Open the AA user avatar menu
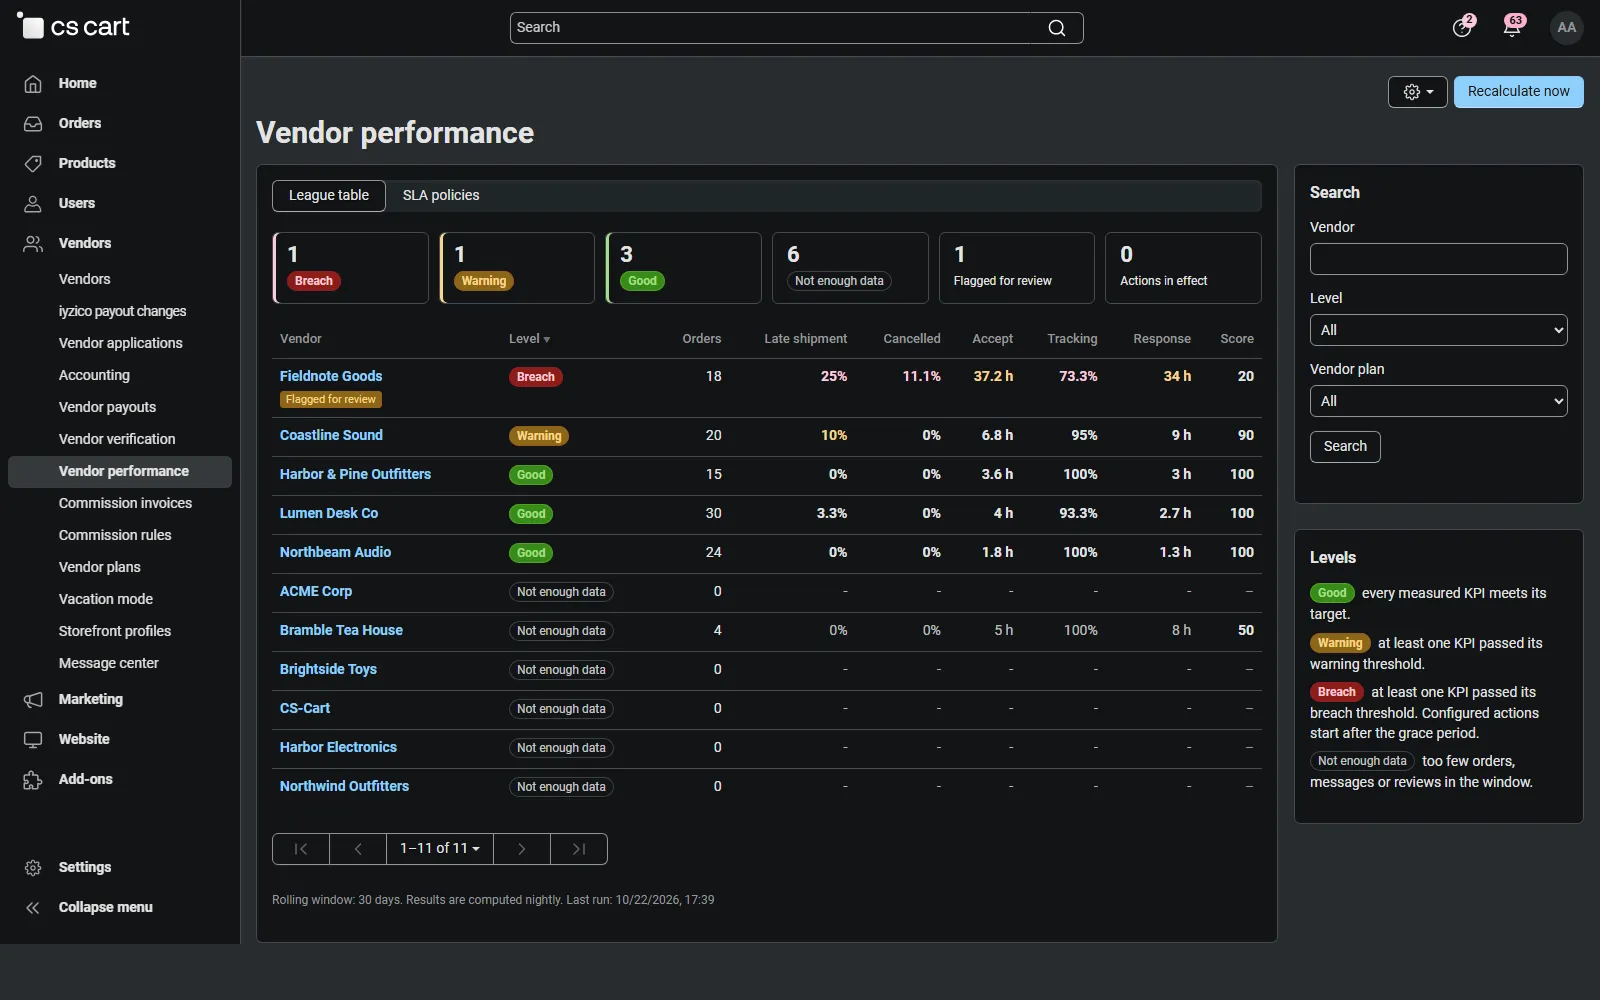This screenshot has height=1000, width=1600. [x=1566, y=27]
